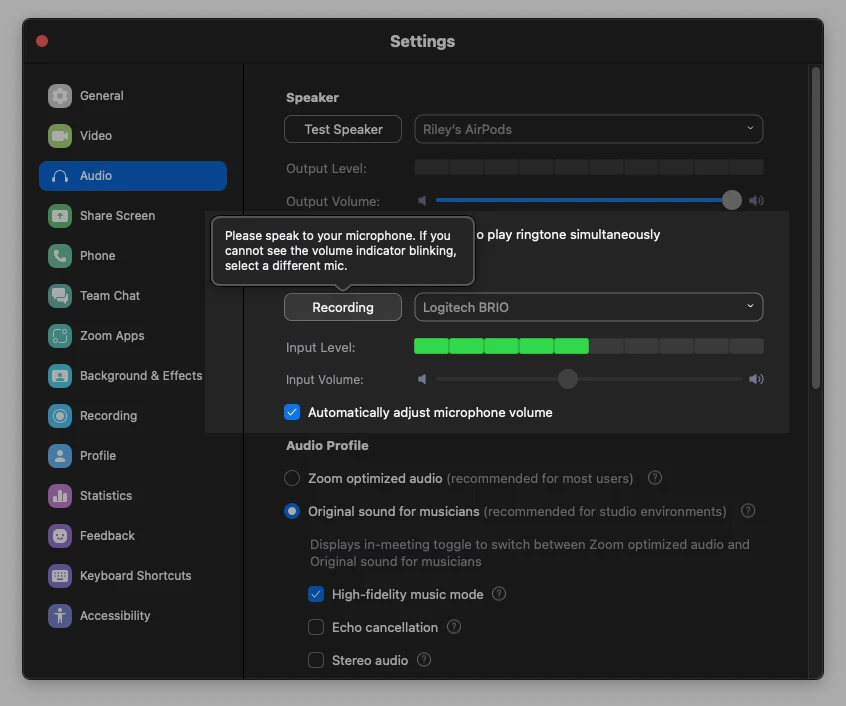Click the settings vertical scrollbar

pos(816,228)
